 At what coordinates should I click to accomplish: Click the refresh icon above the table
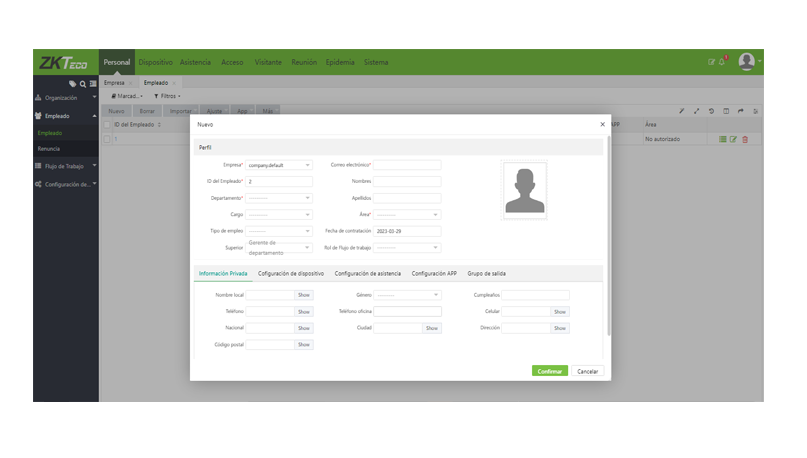[x=711, y=111]
